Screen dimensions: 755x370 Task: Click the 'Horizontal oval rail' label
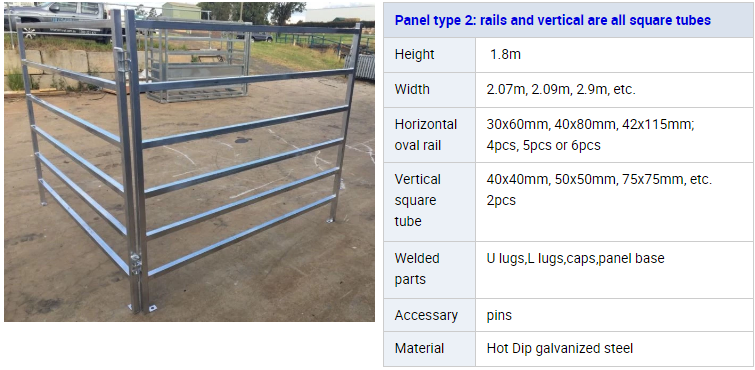(426, 134)
